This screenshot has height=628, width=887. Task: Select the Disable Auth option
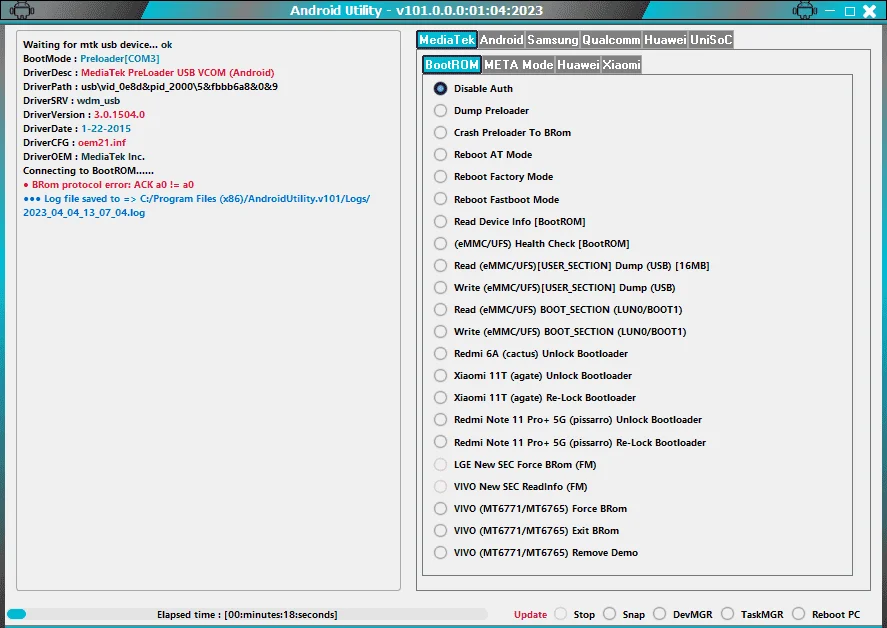click(440, 89)
